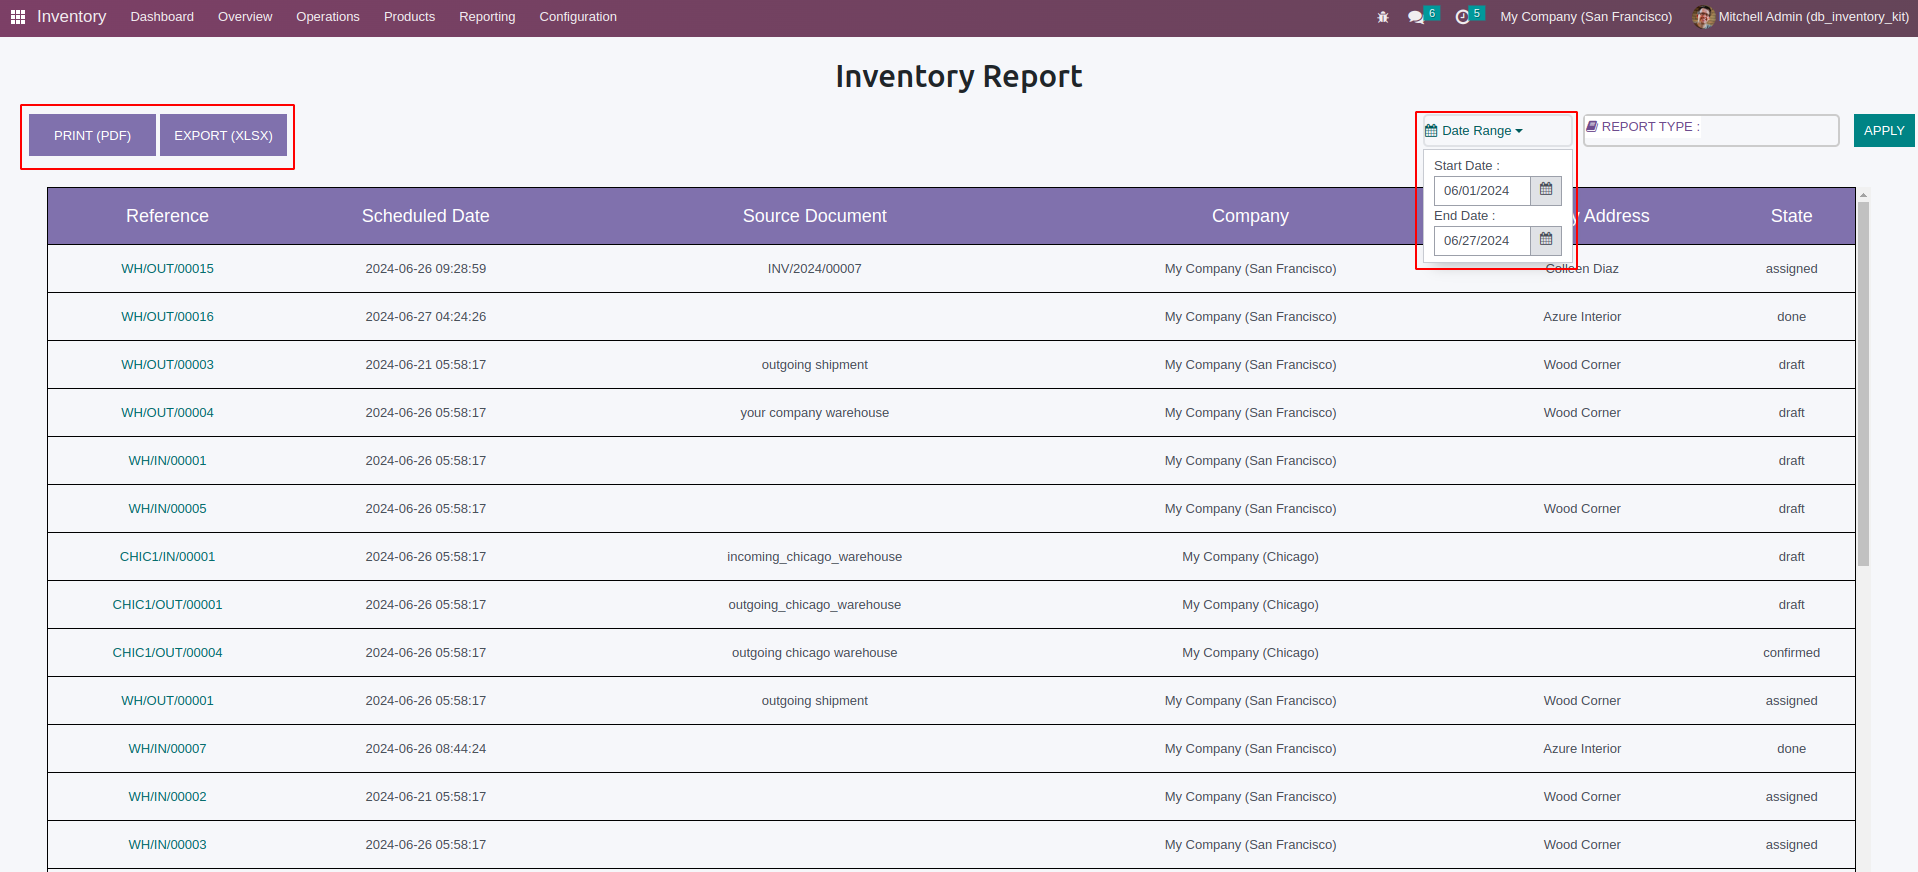Expand the Date Range dropdown
Screen dimensions: 1918x872
pos(1474,131)
